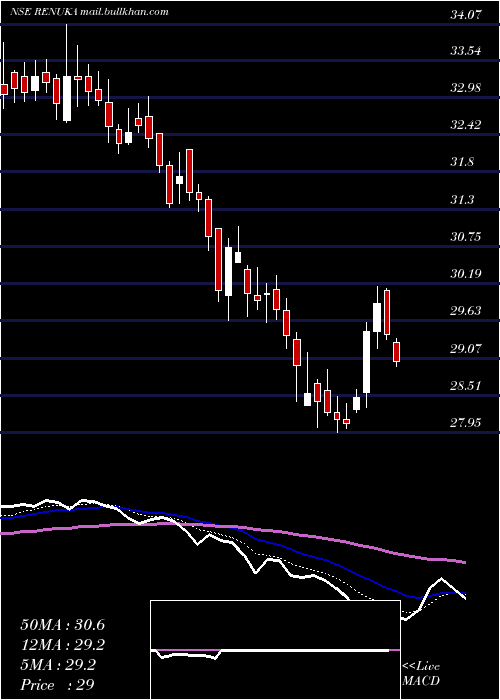Click the 28.51 price axis label
The image size is (500, 700).
[x=466, y=385]
